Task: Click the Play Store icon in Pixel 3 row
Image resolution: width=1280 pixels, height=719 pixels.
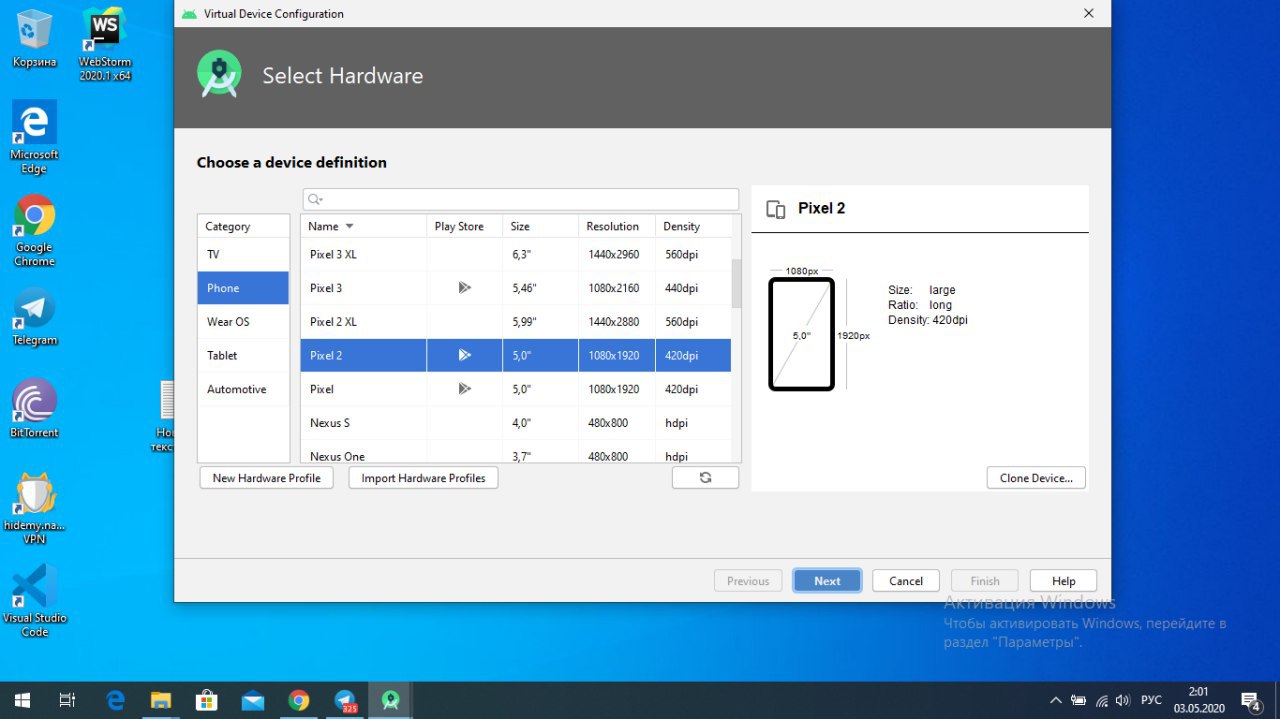Action: pos(464,288)
